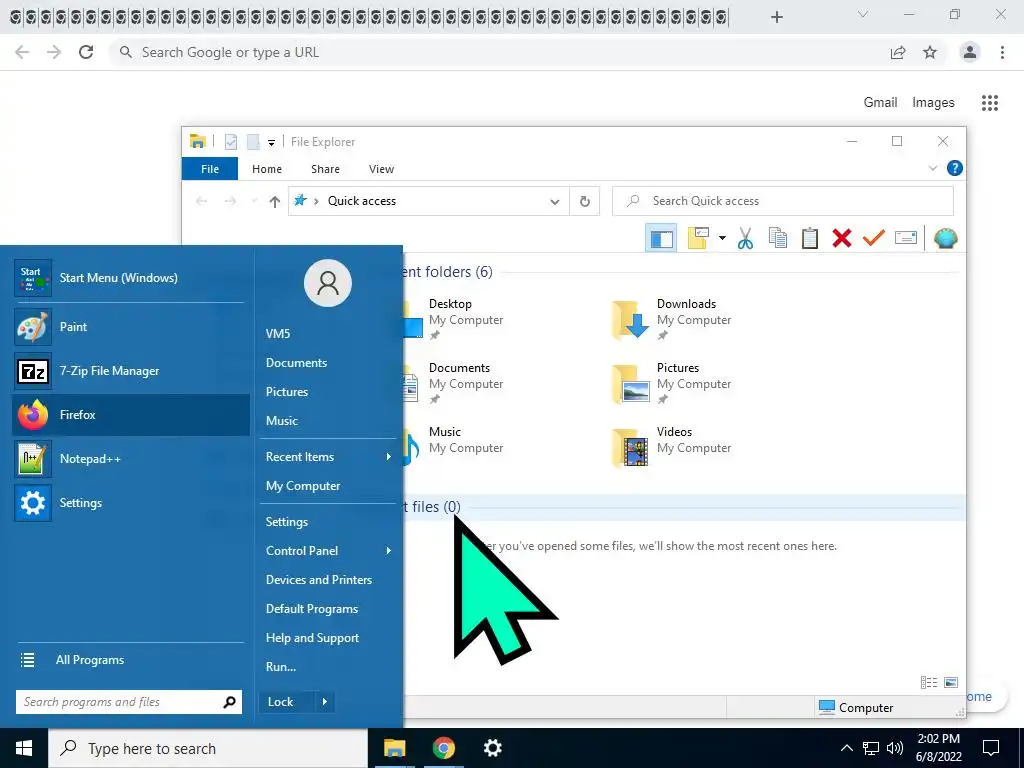The width and height of the screenshot is (1024, 768).
Task: Launch Notepad++ from Start menu
Action: pos(131,458)
